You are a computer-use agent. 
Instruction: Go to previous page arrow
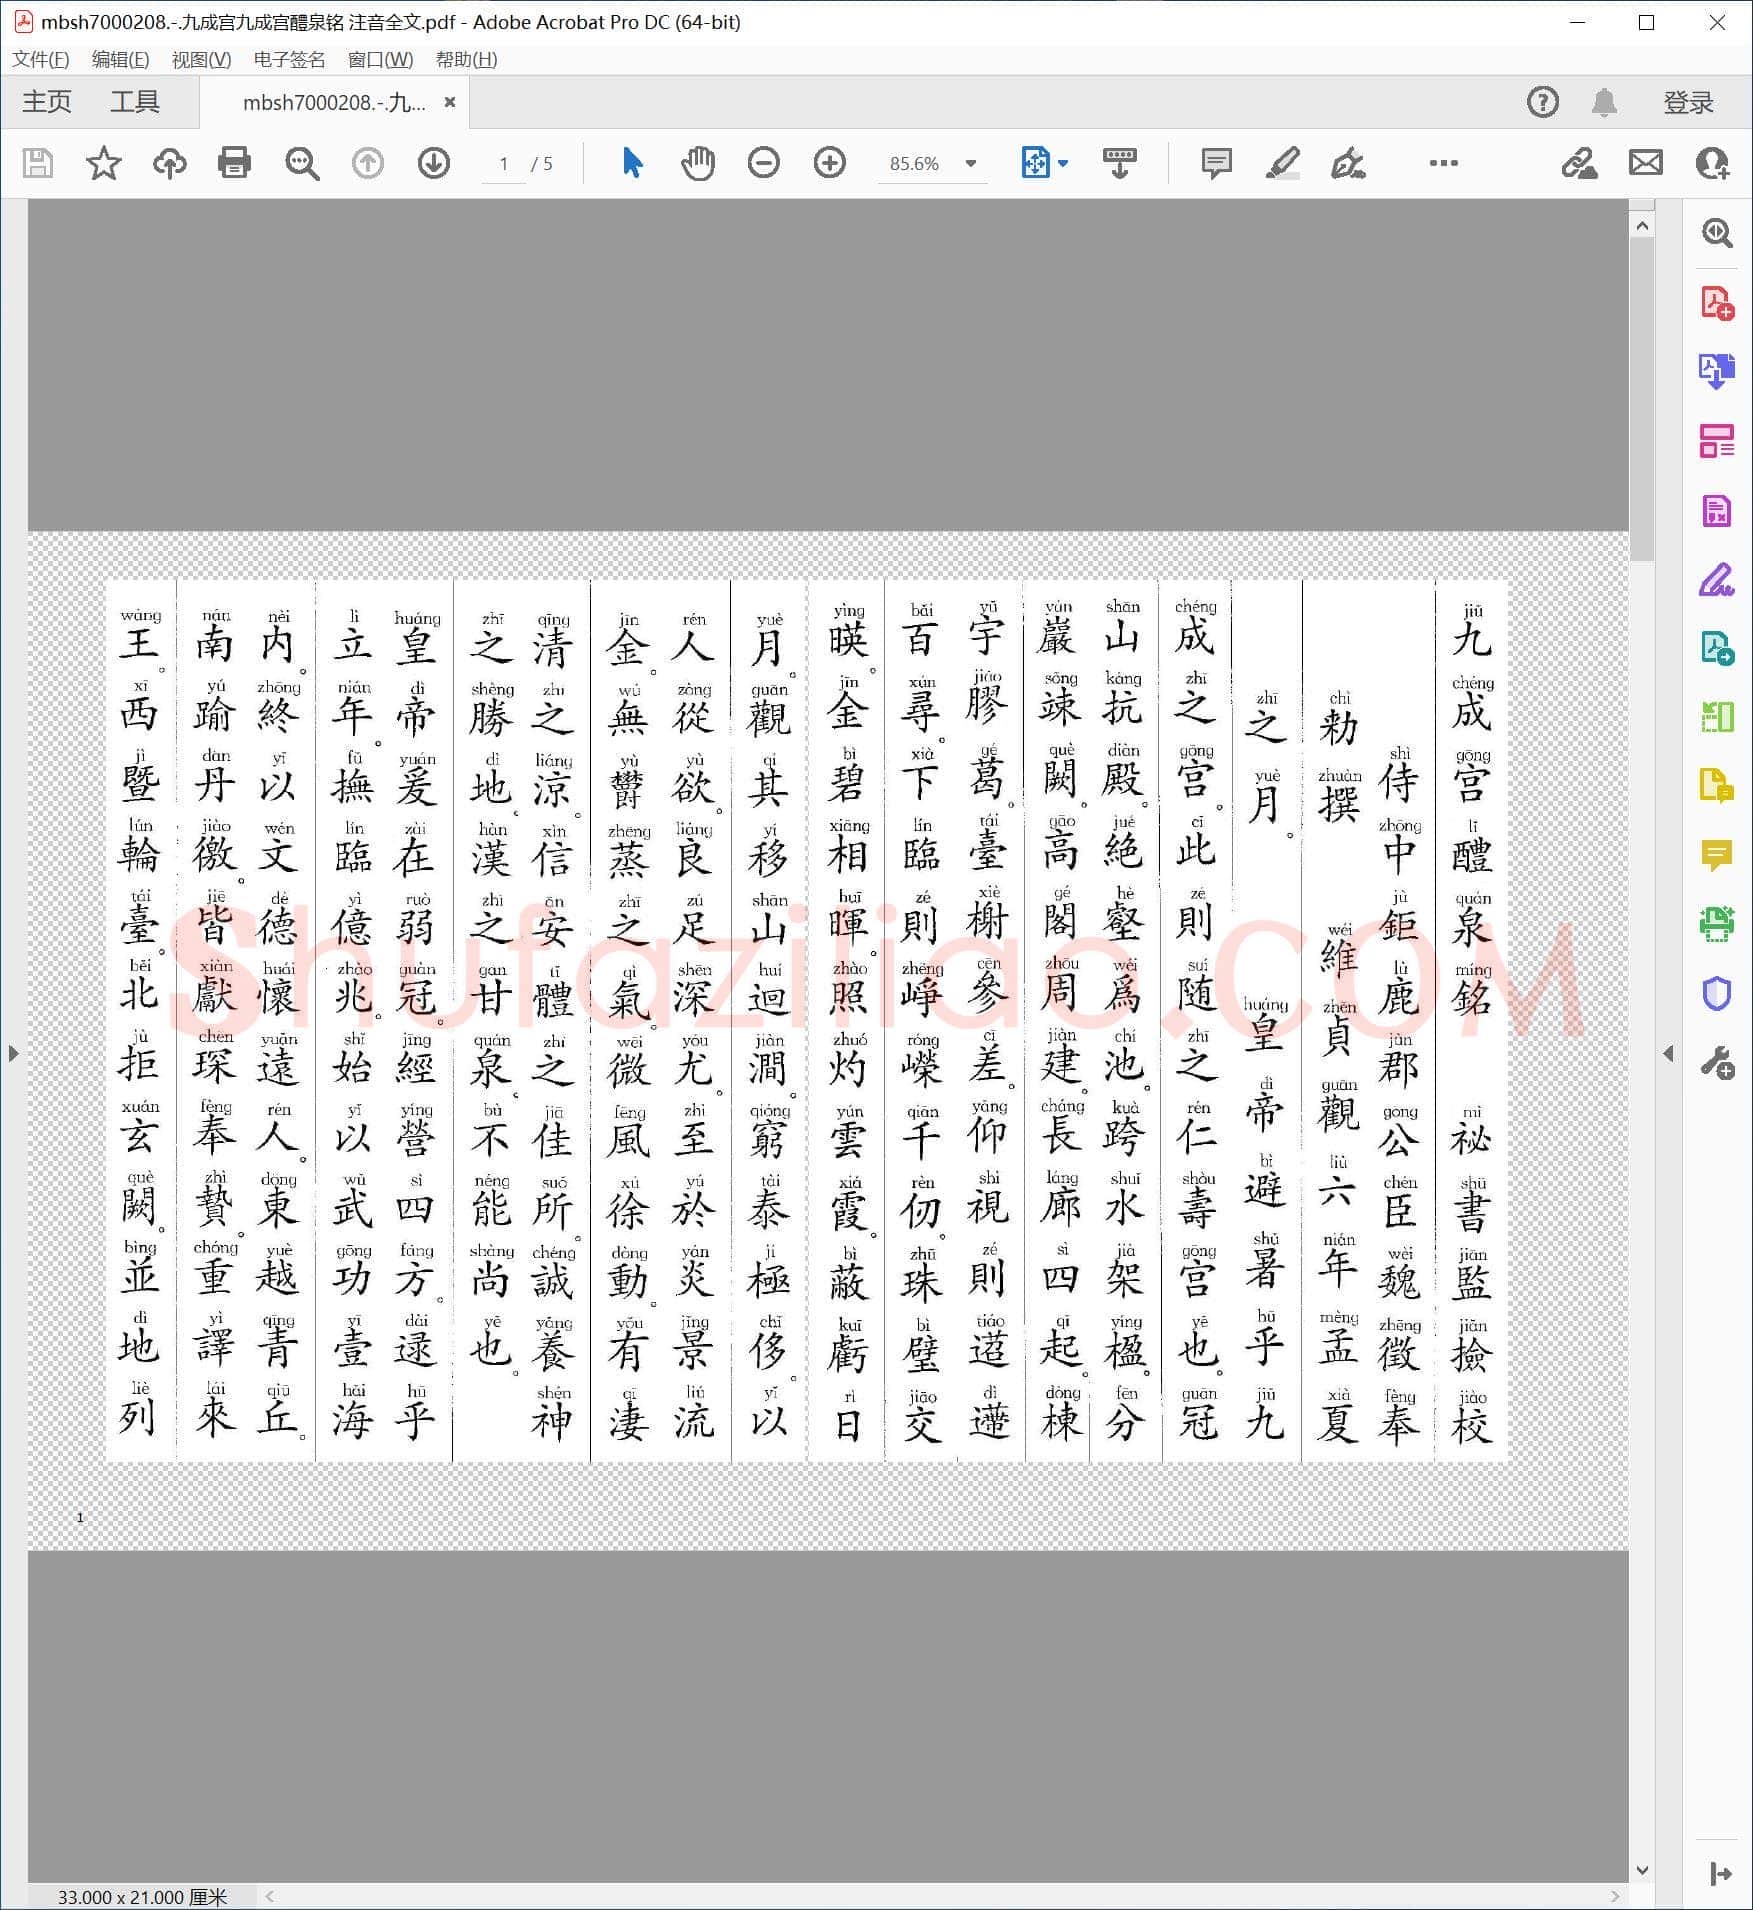point(368,163)
